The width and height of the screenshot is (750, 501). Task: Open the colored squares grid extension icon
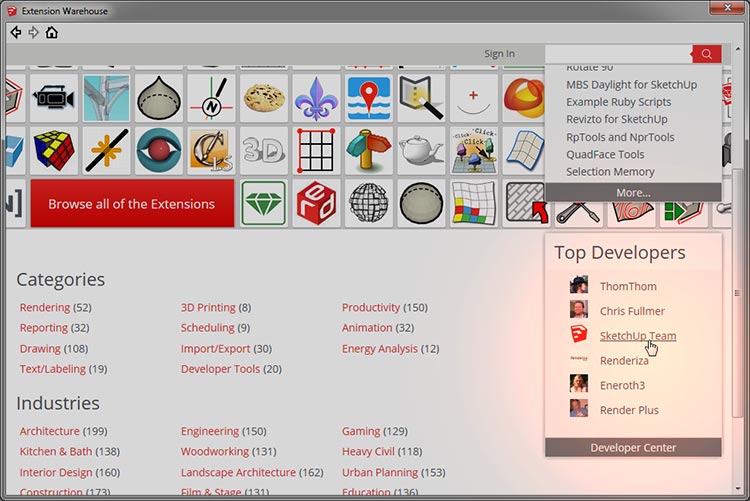[474, 203]
